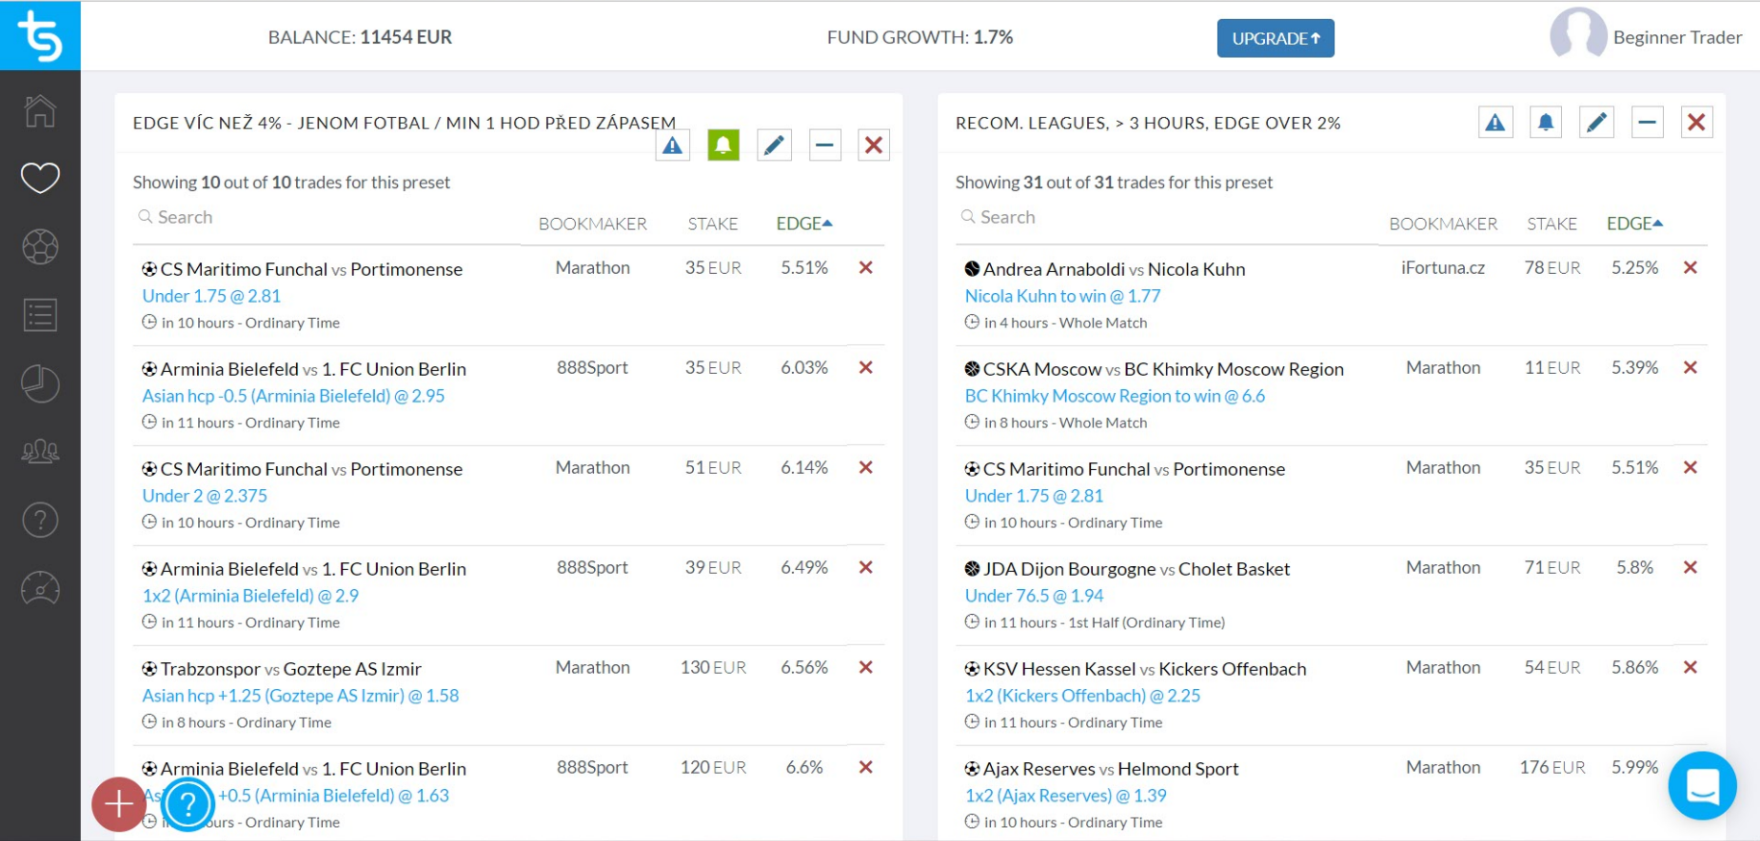
Task: Edit the left preset with pencil icon
Action: click(x=774, y=145)
